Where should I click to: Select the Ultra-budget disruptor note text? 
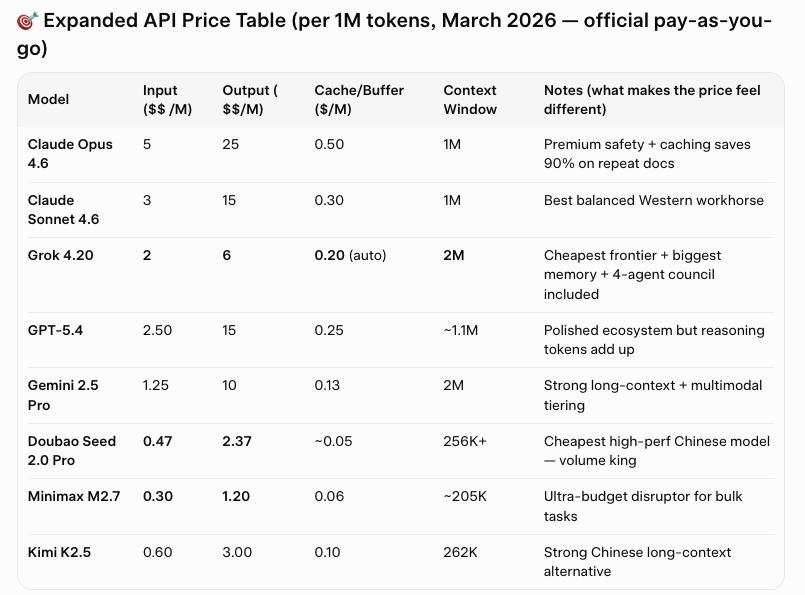point(643,506)
